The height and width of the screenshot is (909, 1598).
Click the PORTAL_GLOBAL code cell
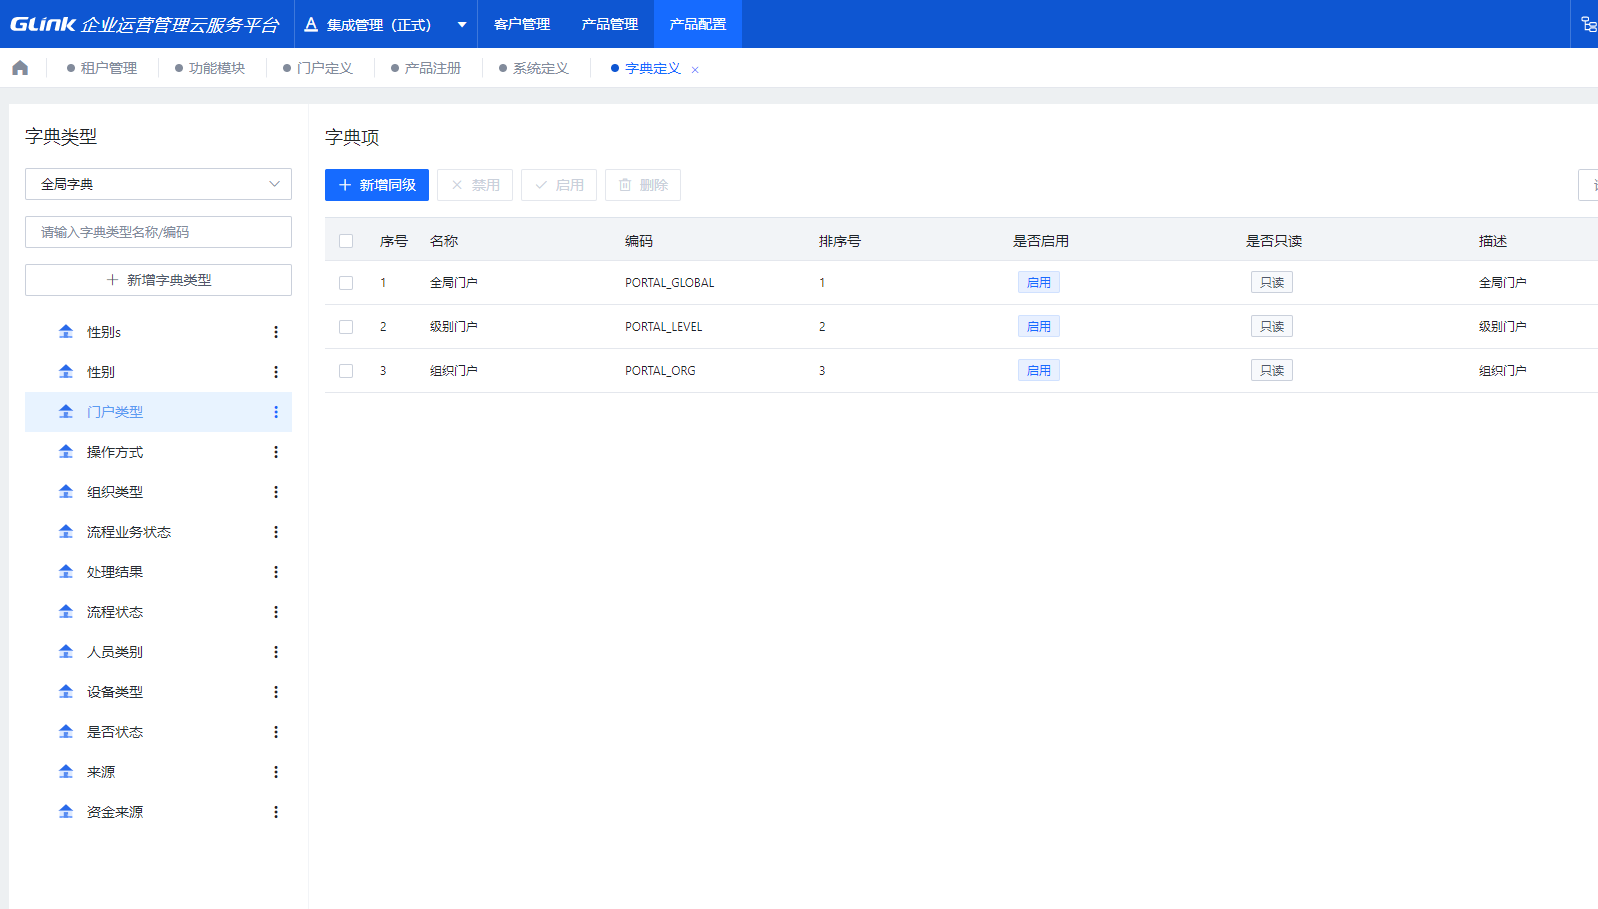coord(670,283)
